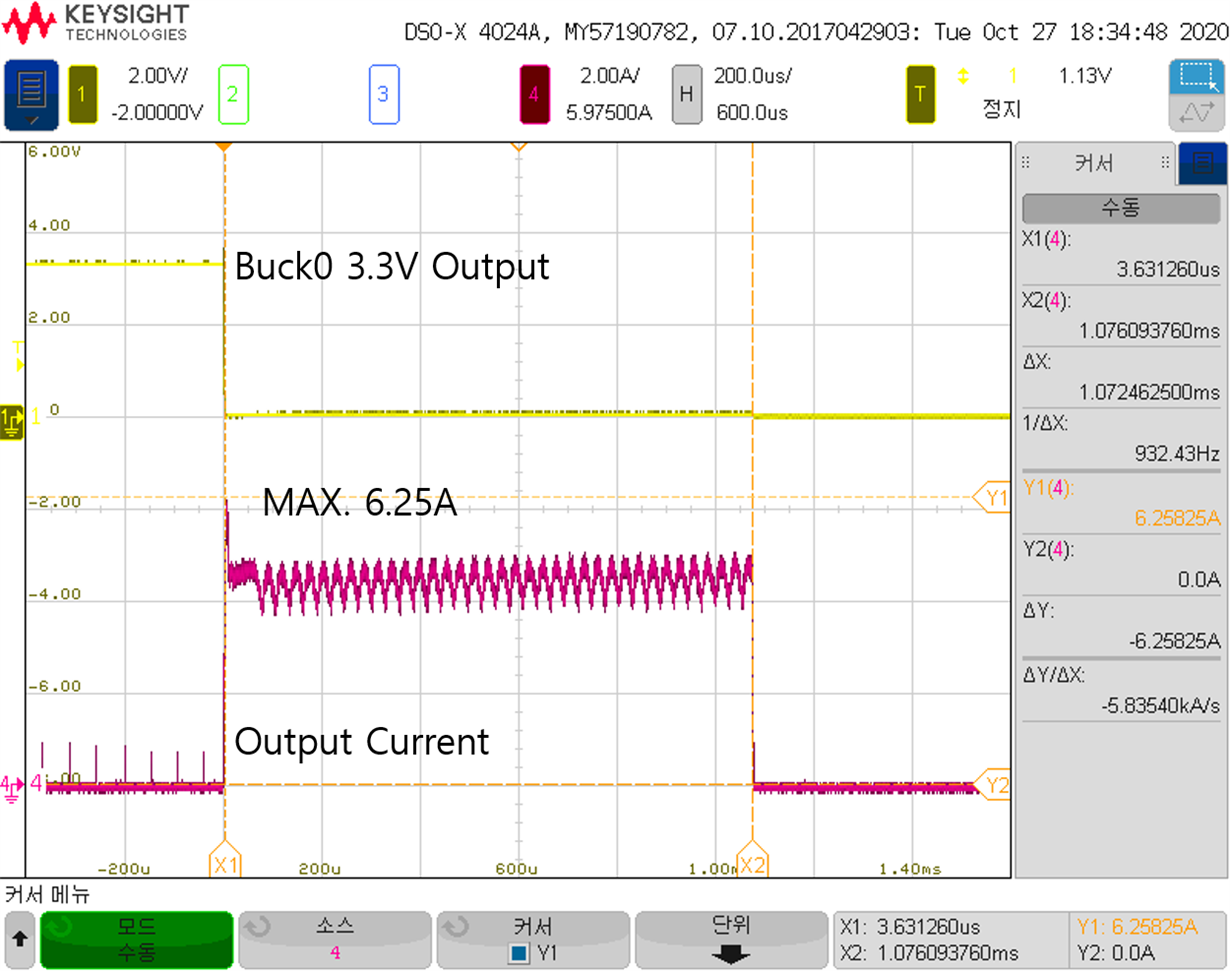Select the Y2 cursor flag on right edge

993,785
